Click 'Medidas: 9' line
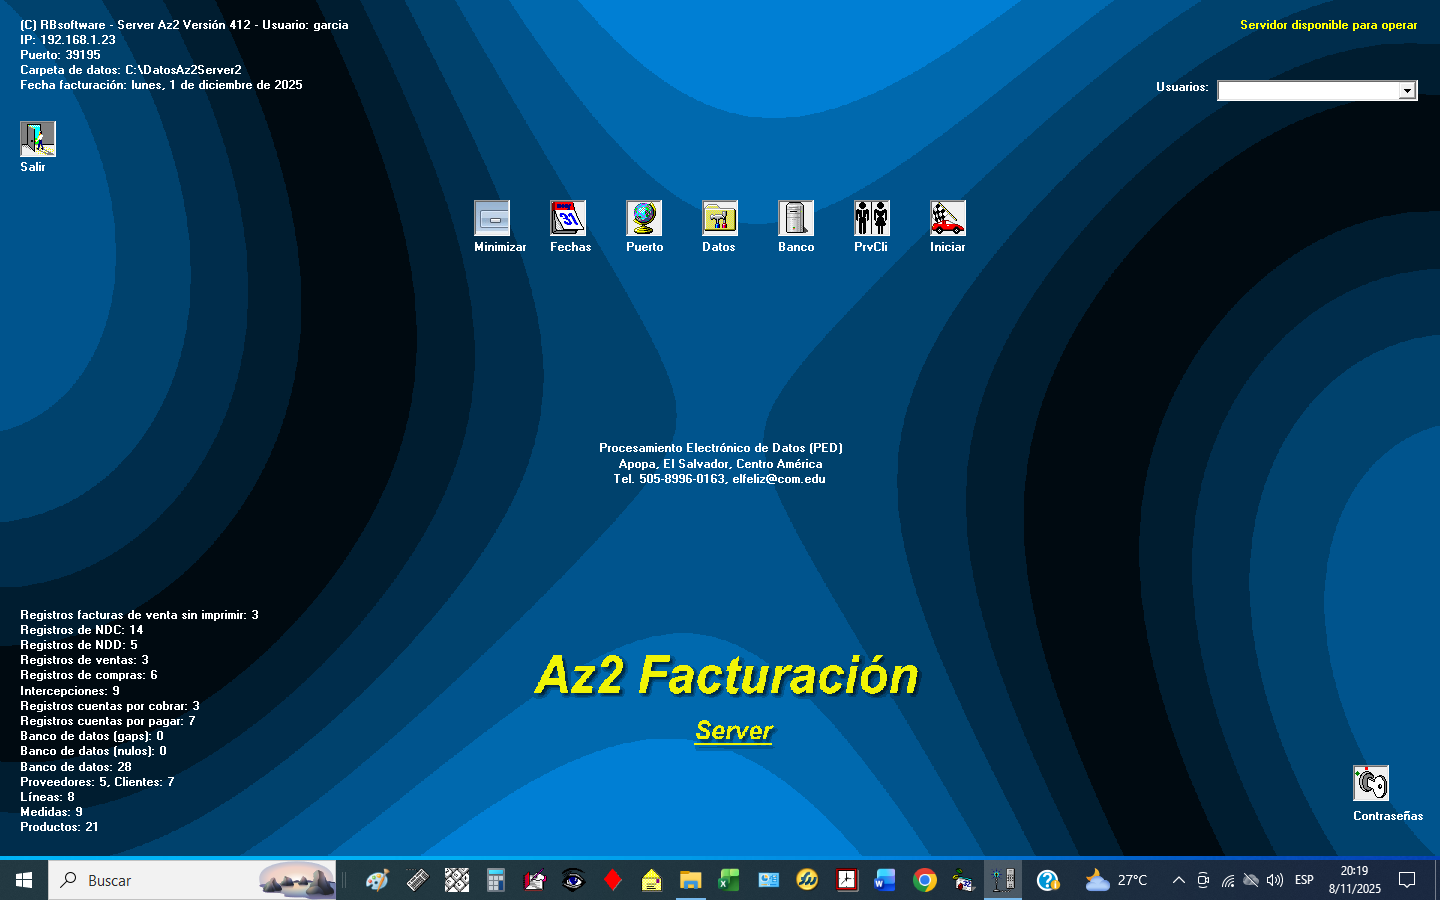1440x900 pixels. click(51, 812)
